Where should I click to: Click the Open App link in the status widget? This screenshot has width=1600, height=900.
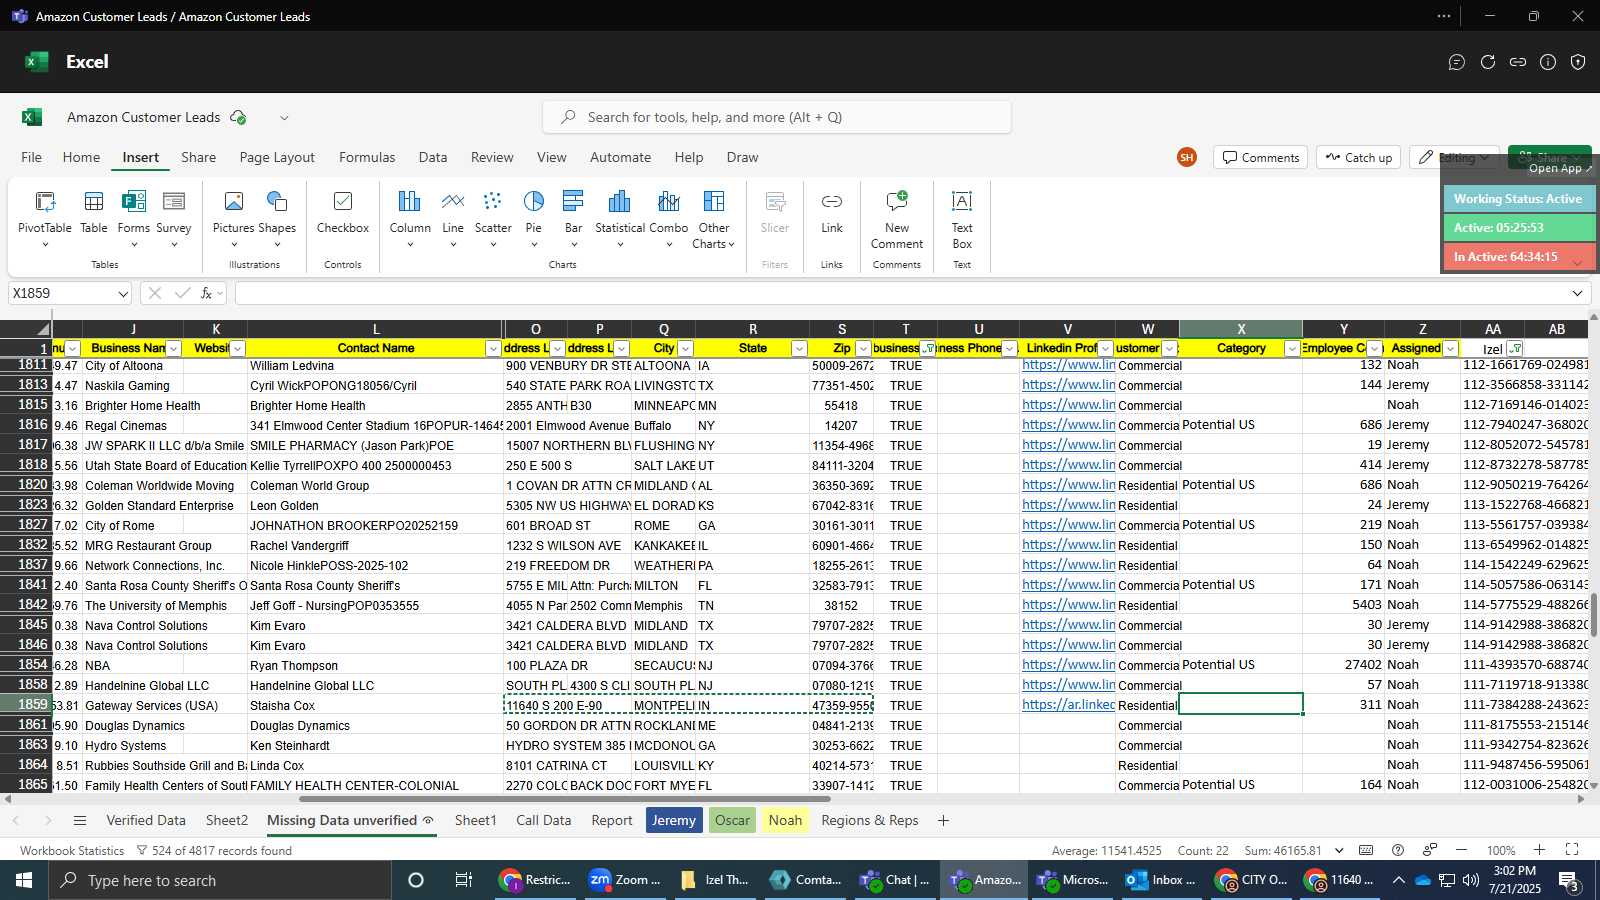(x=1560, y=169)
